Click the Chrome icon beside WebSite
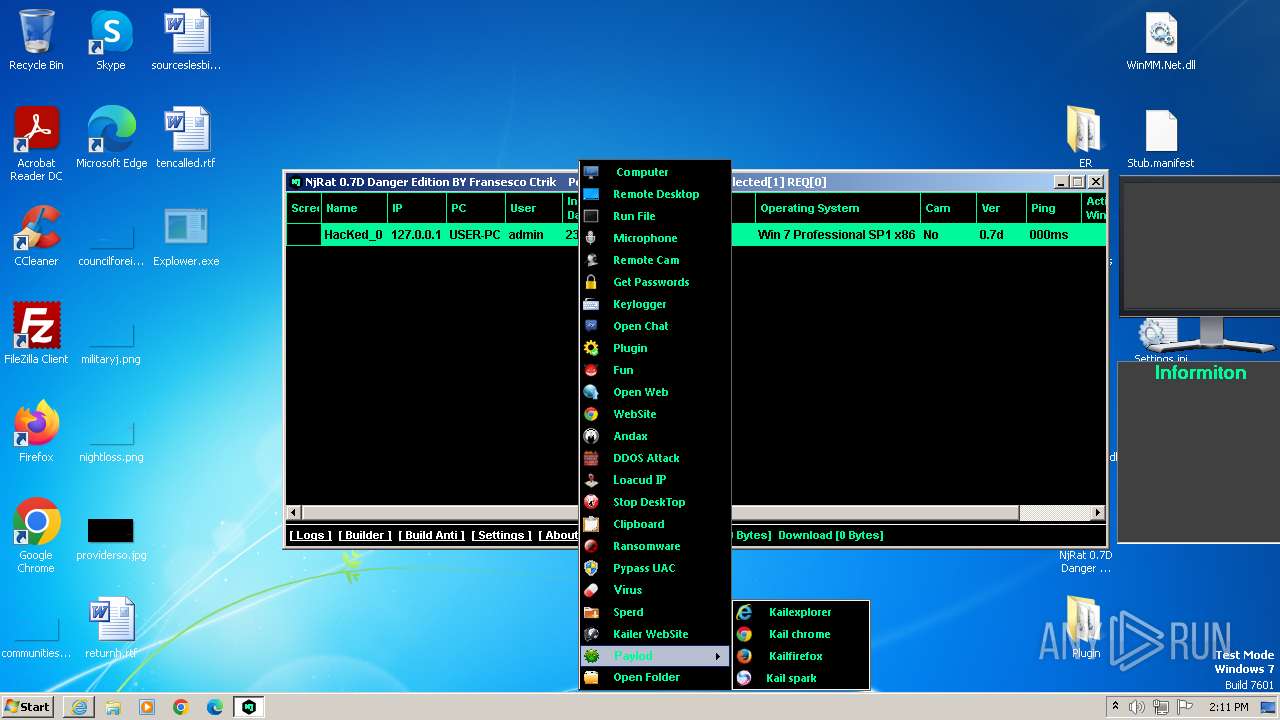Screen dimensions: 1280x720 591,414
